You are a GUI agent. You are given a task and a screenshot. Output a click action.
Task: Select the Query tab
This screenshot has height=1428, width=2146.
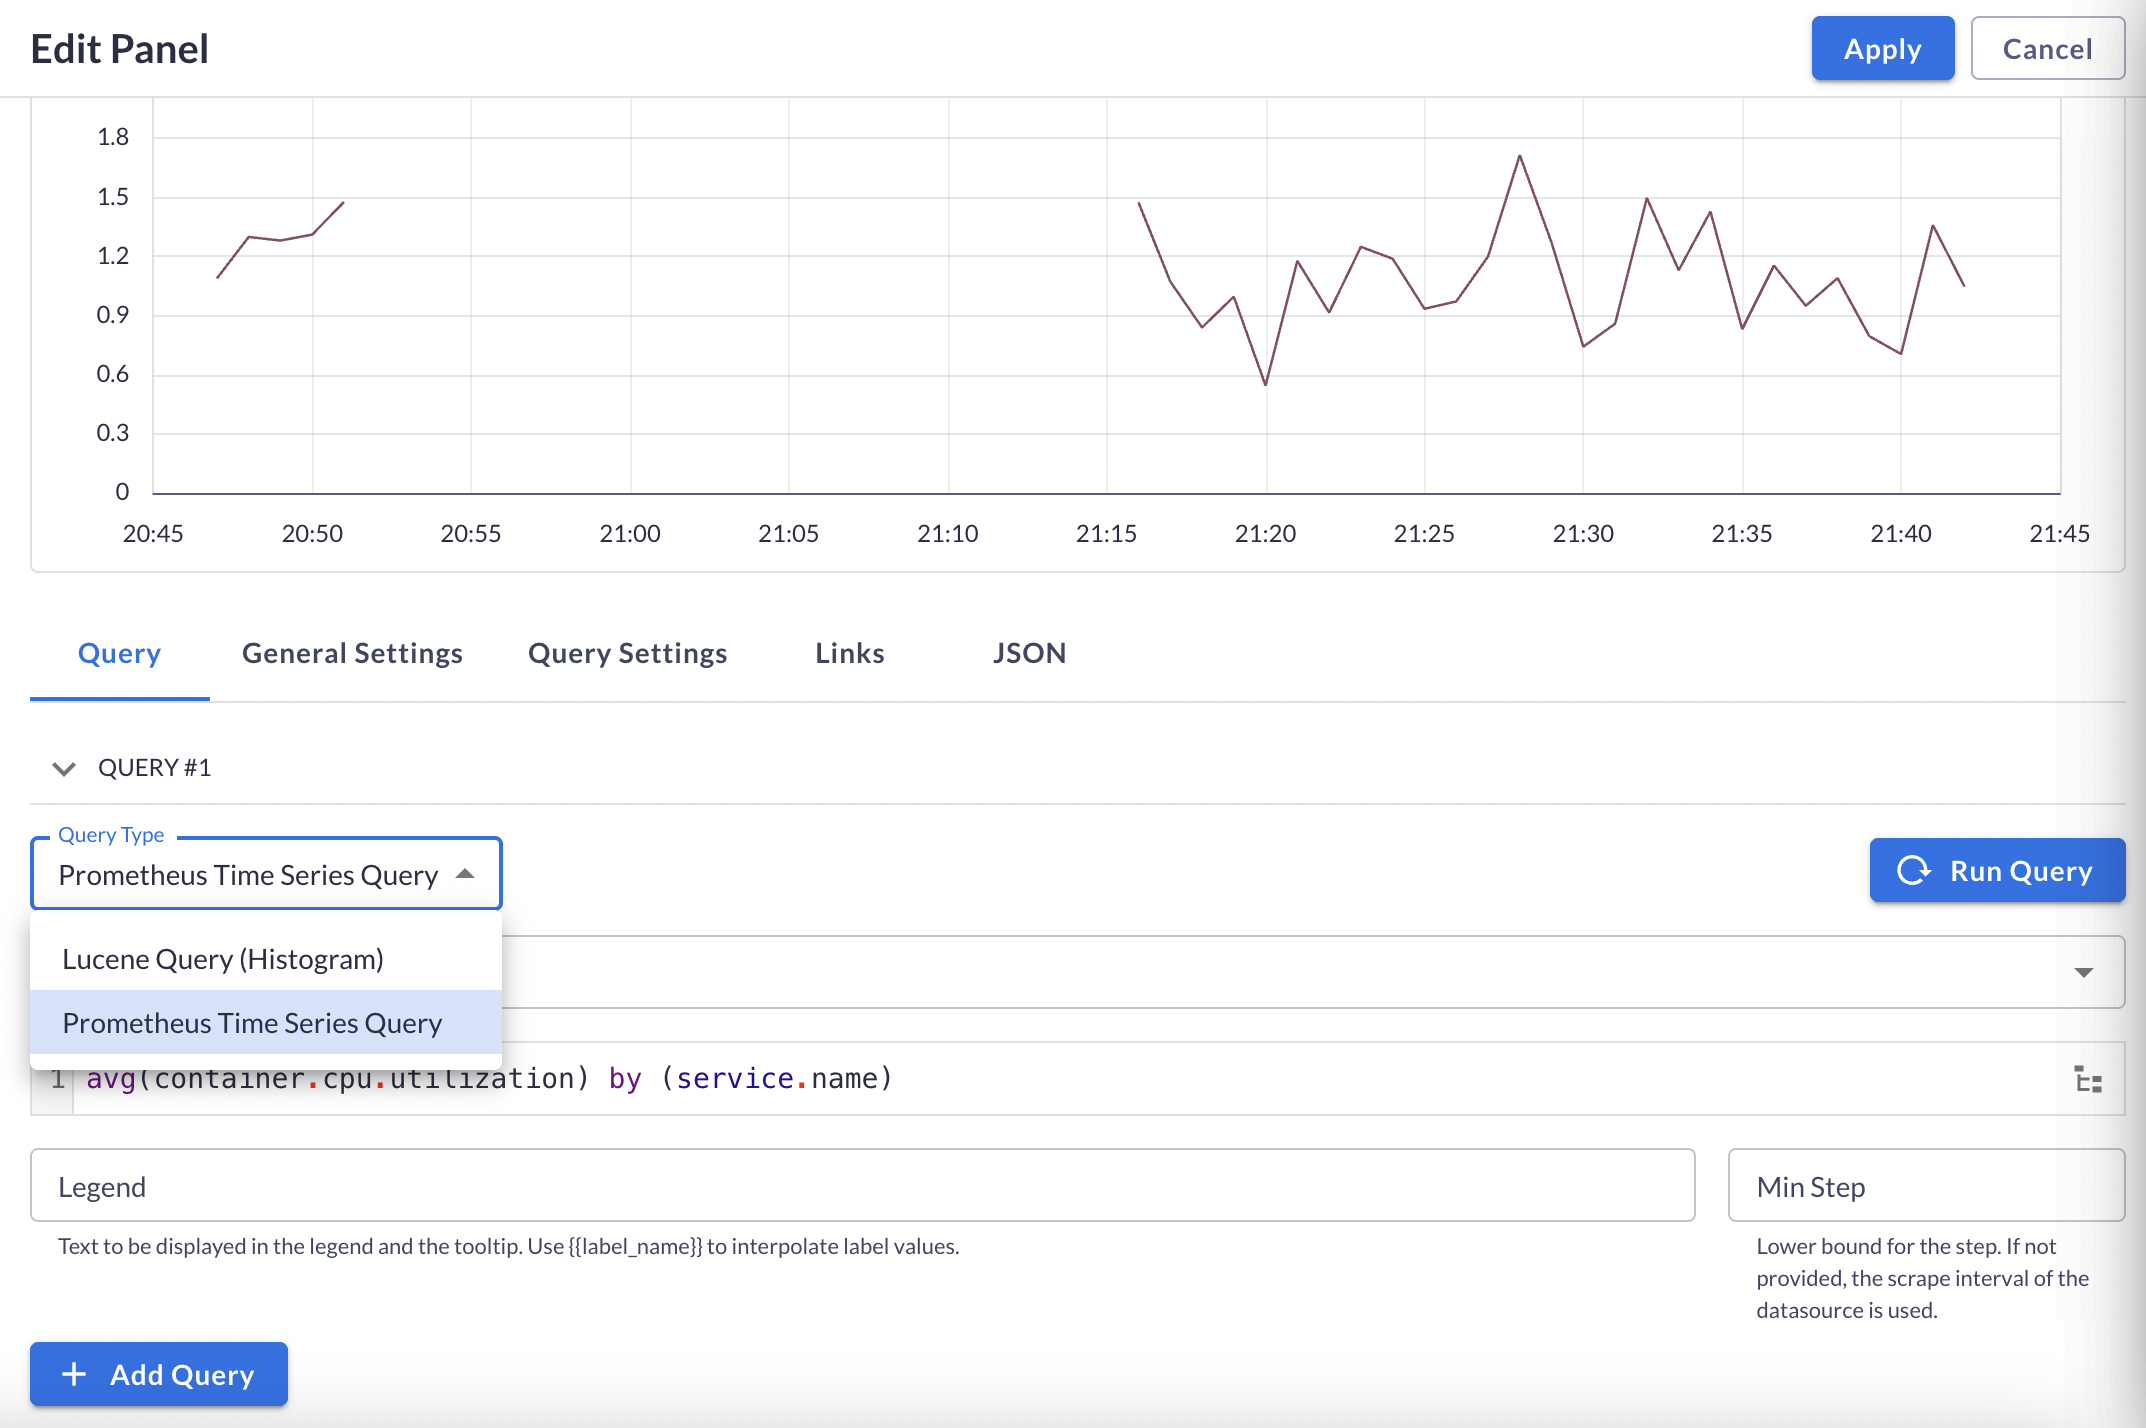click(119, 653)
